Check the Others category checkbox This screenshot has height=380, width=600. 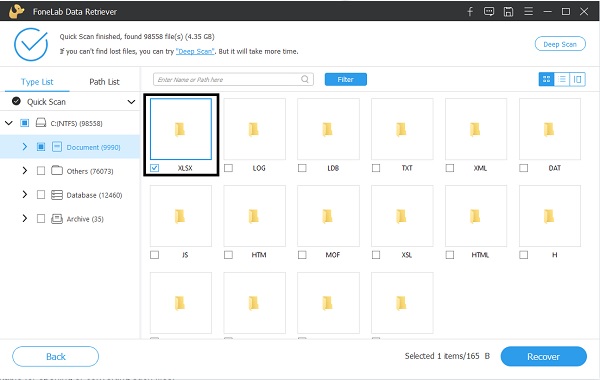click(41, 171)
